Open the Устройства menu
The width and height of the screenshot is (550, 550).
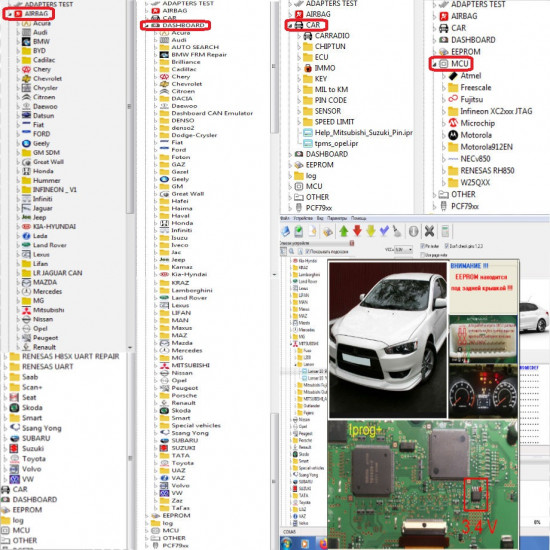(303, 218)
